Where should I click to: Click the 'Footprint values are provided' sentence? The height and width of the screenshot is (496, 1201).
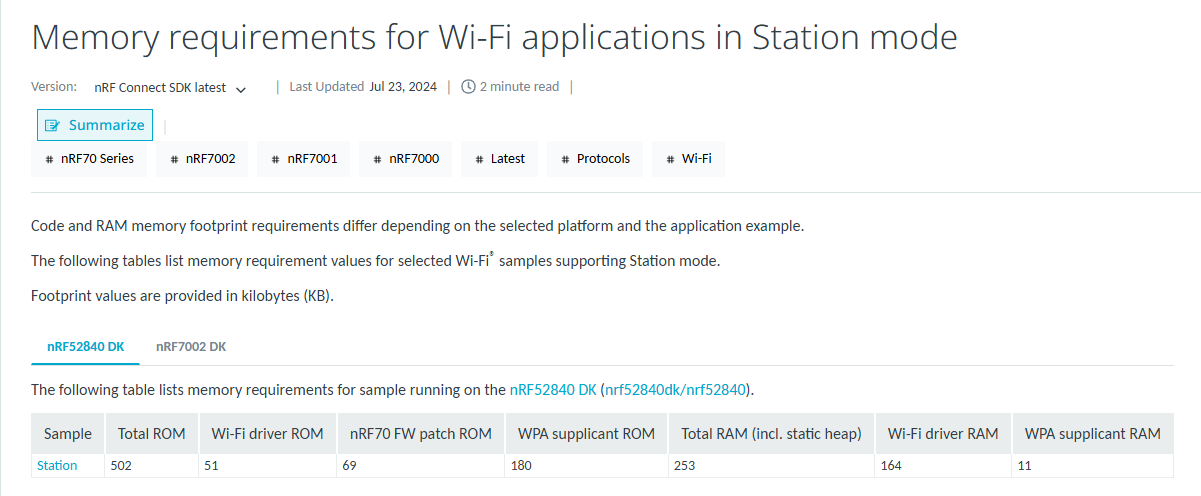click(x=182, y=297)
